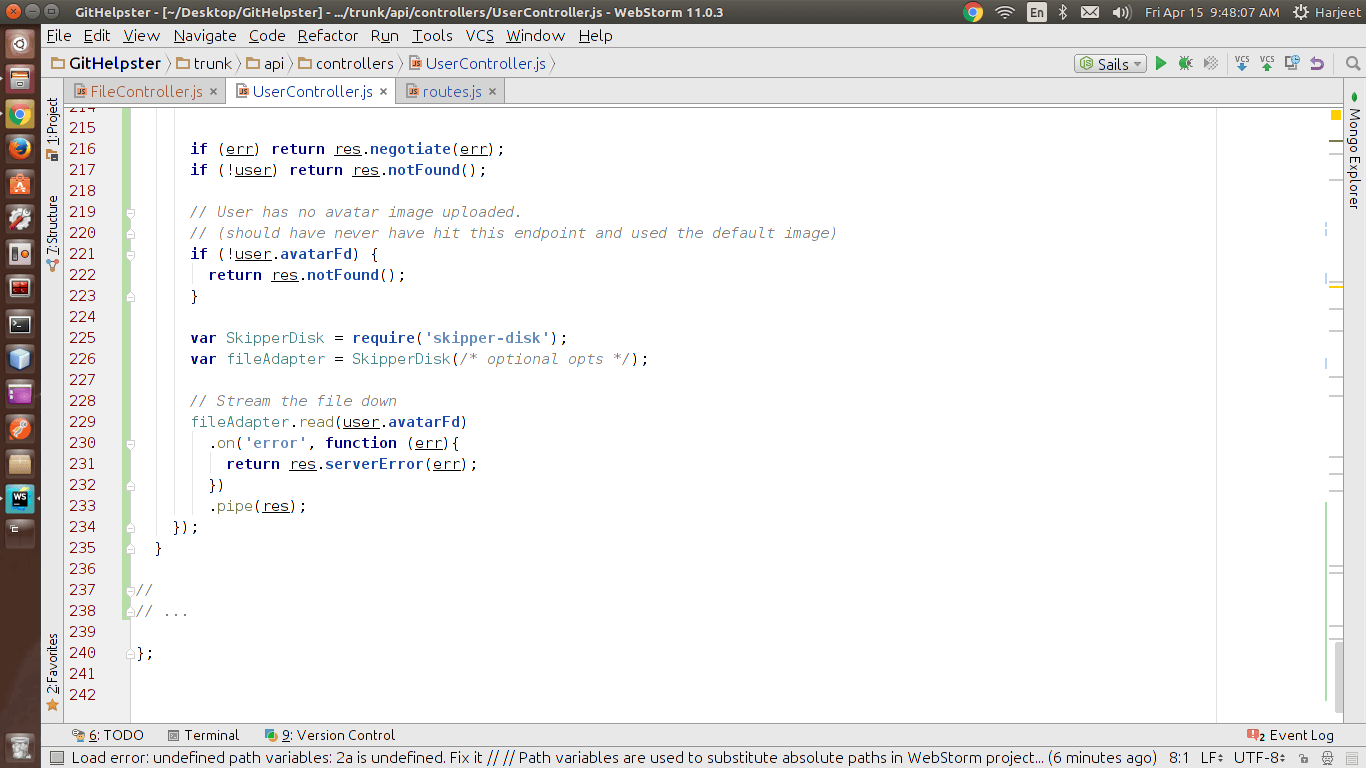Start debugging with the green bug icon
The image size is (1366, 768).
click(x=1185, y=63)
